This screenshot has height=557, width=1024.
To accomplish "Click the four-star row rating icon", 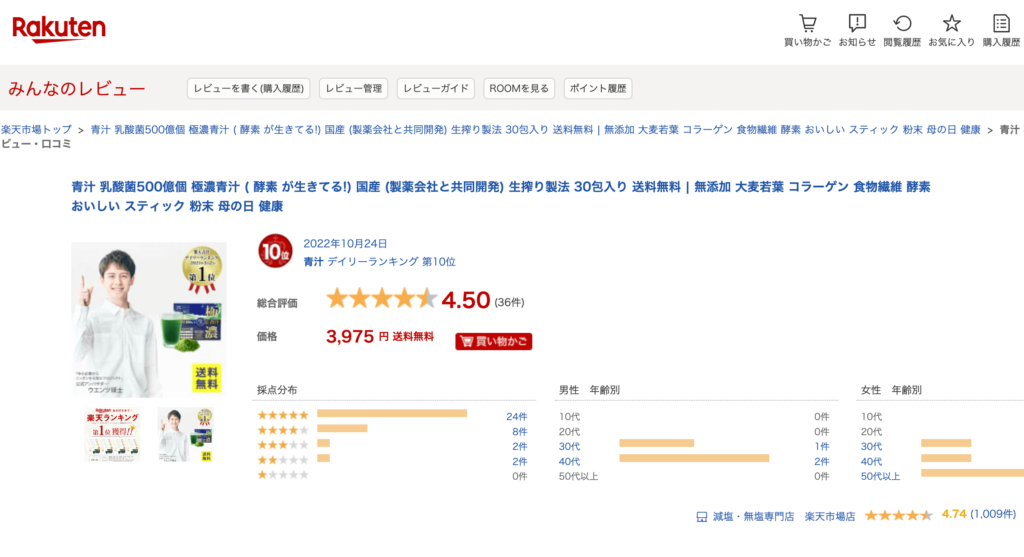I will pyautogui.click(x=283, y=430).
